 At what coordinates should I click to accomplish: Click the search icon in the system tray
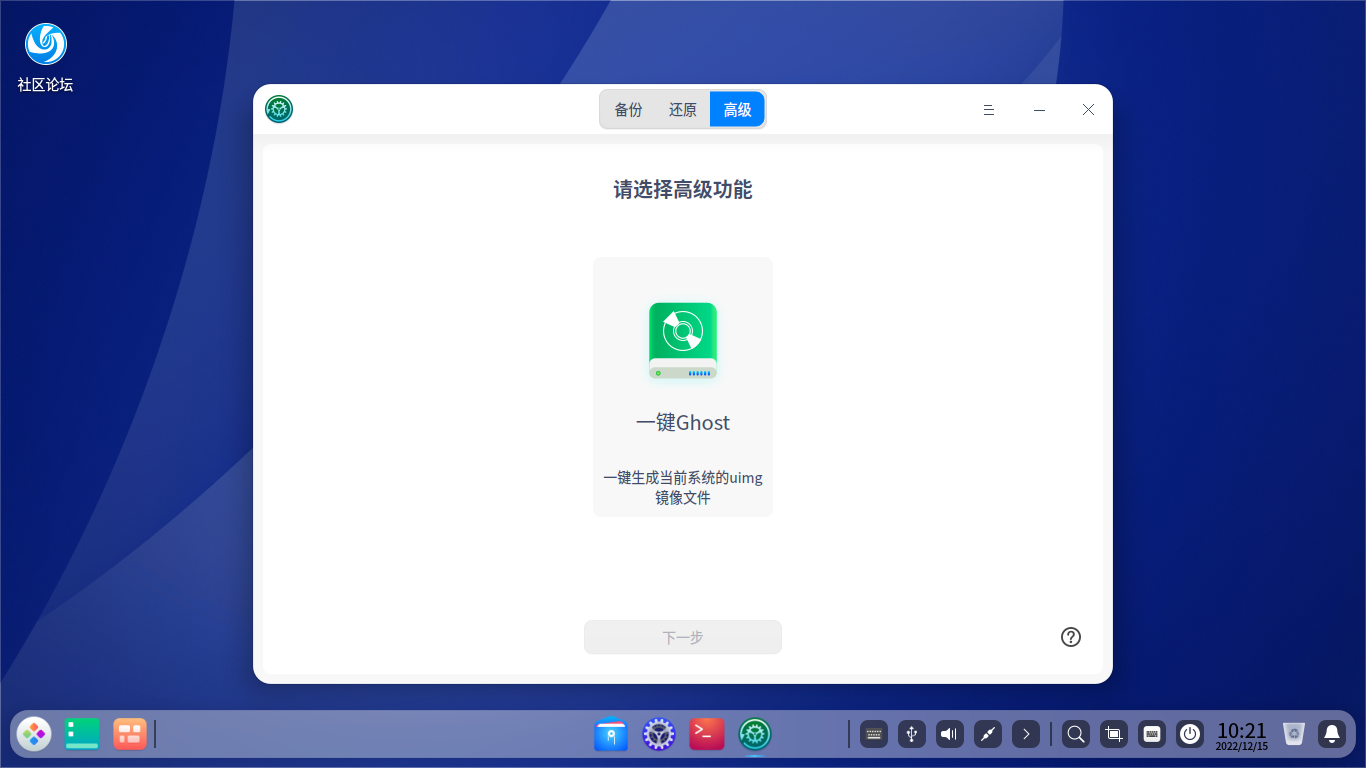(x=1074, y=734)
